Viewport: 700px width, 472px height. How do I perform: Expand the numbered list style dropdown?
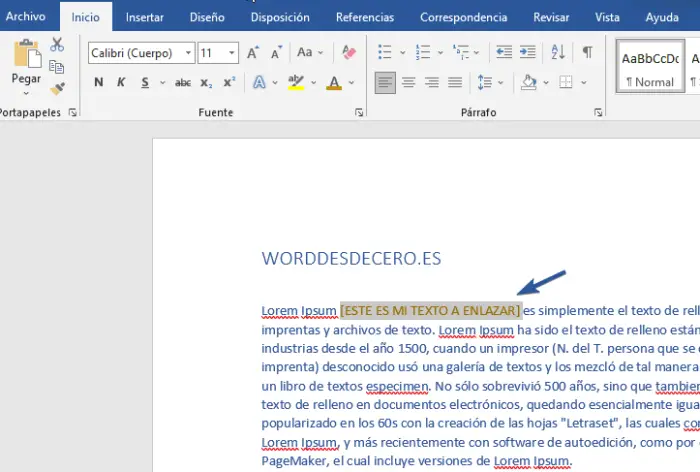click(441, 53)
